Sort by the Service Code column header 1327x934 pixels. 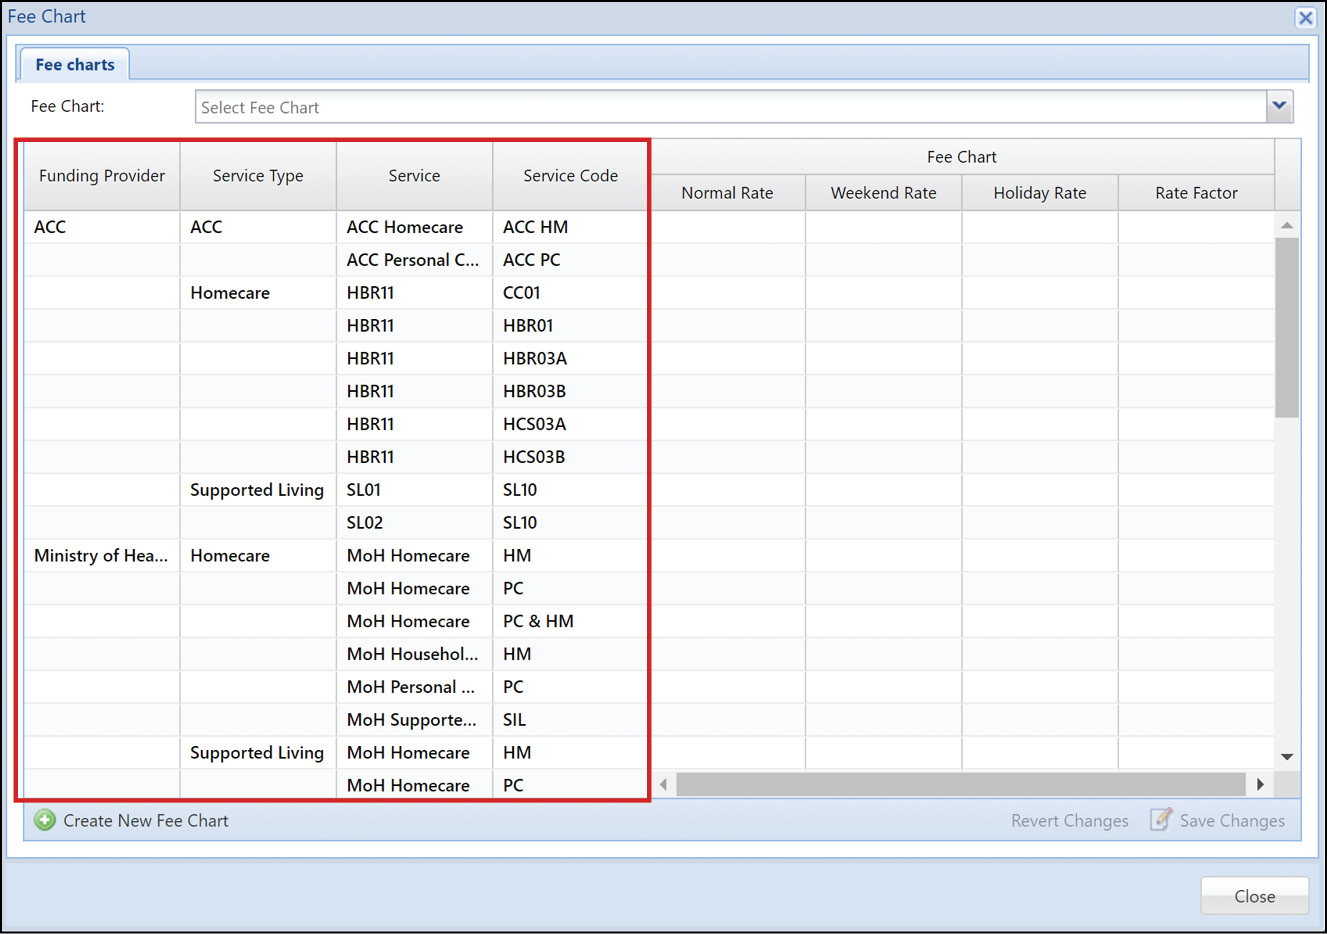click(x=570, y=176)
